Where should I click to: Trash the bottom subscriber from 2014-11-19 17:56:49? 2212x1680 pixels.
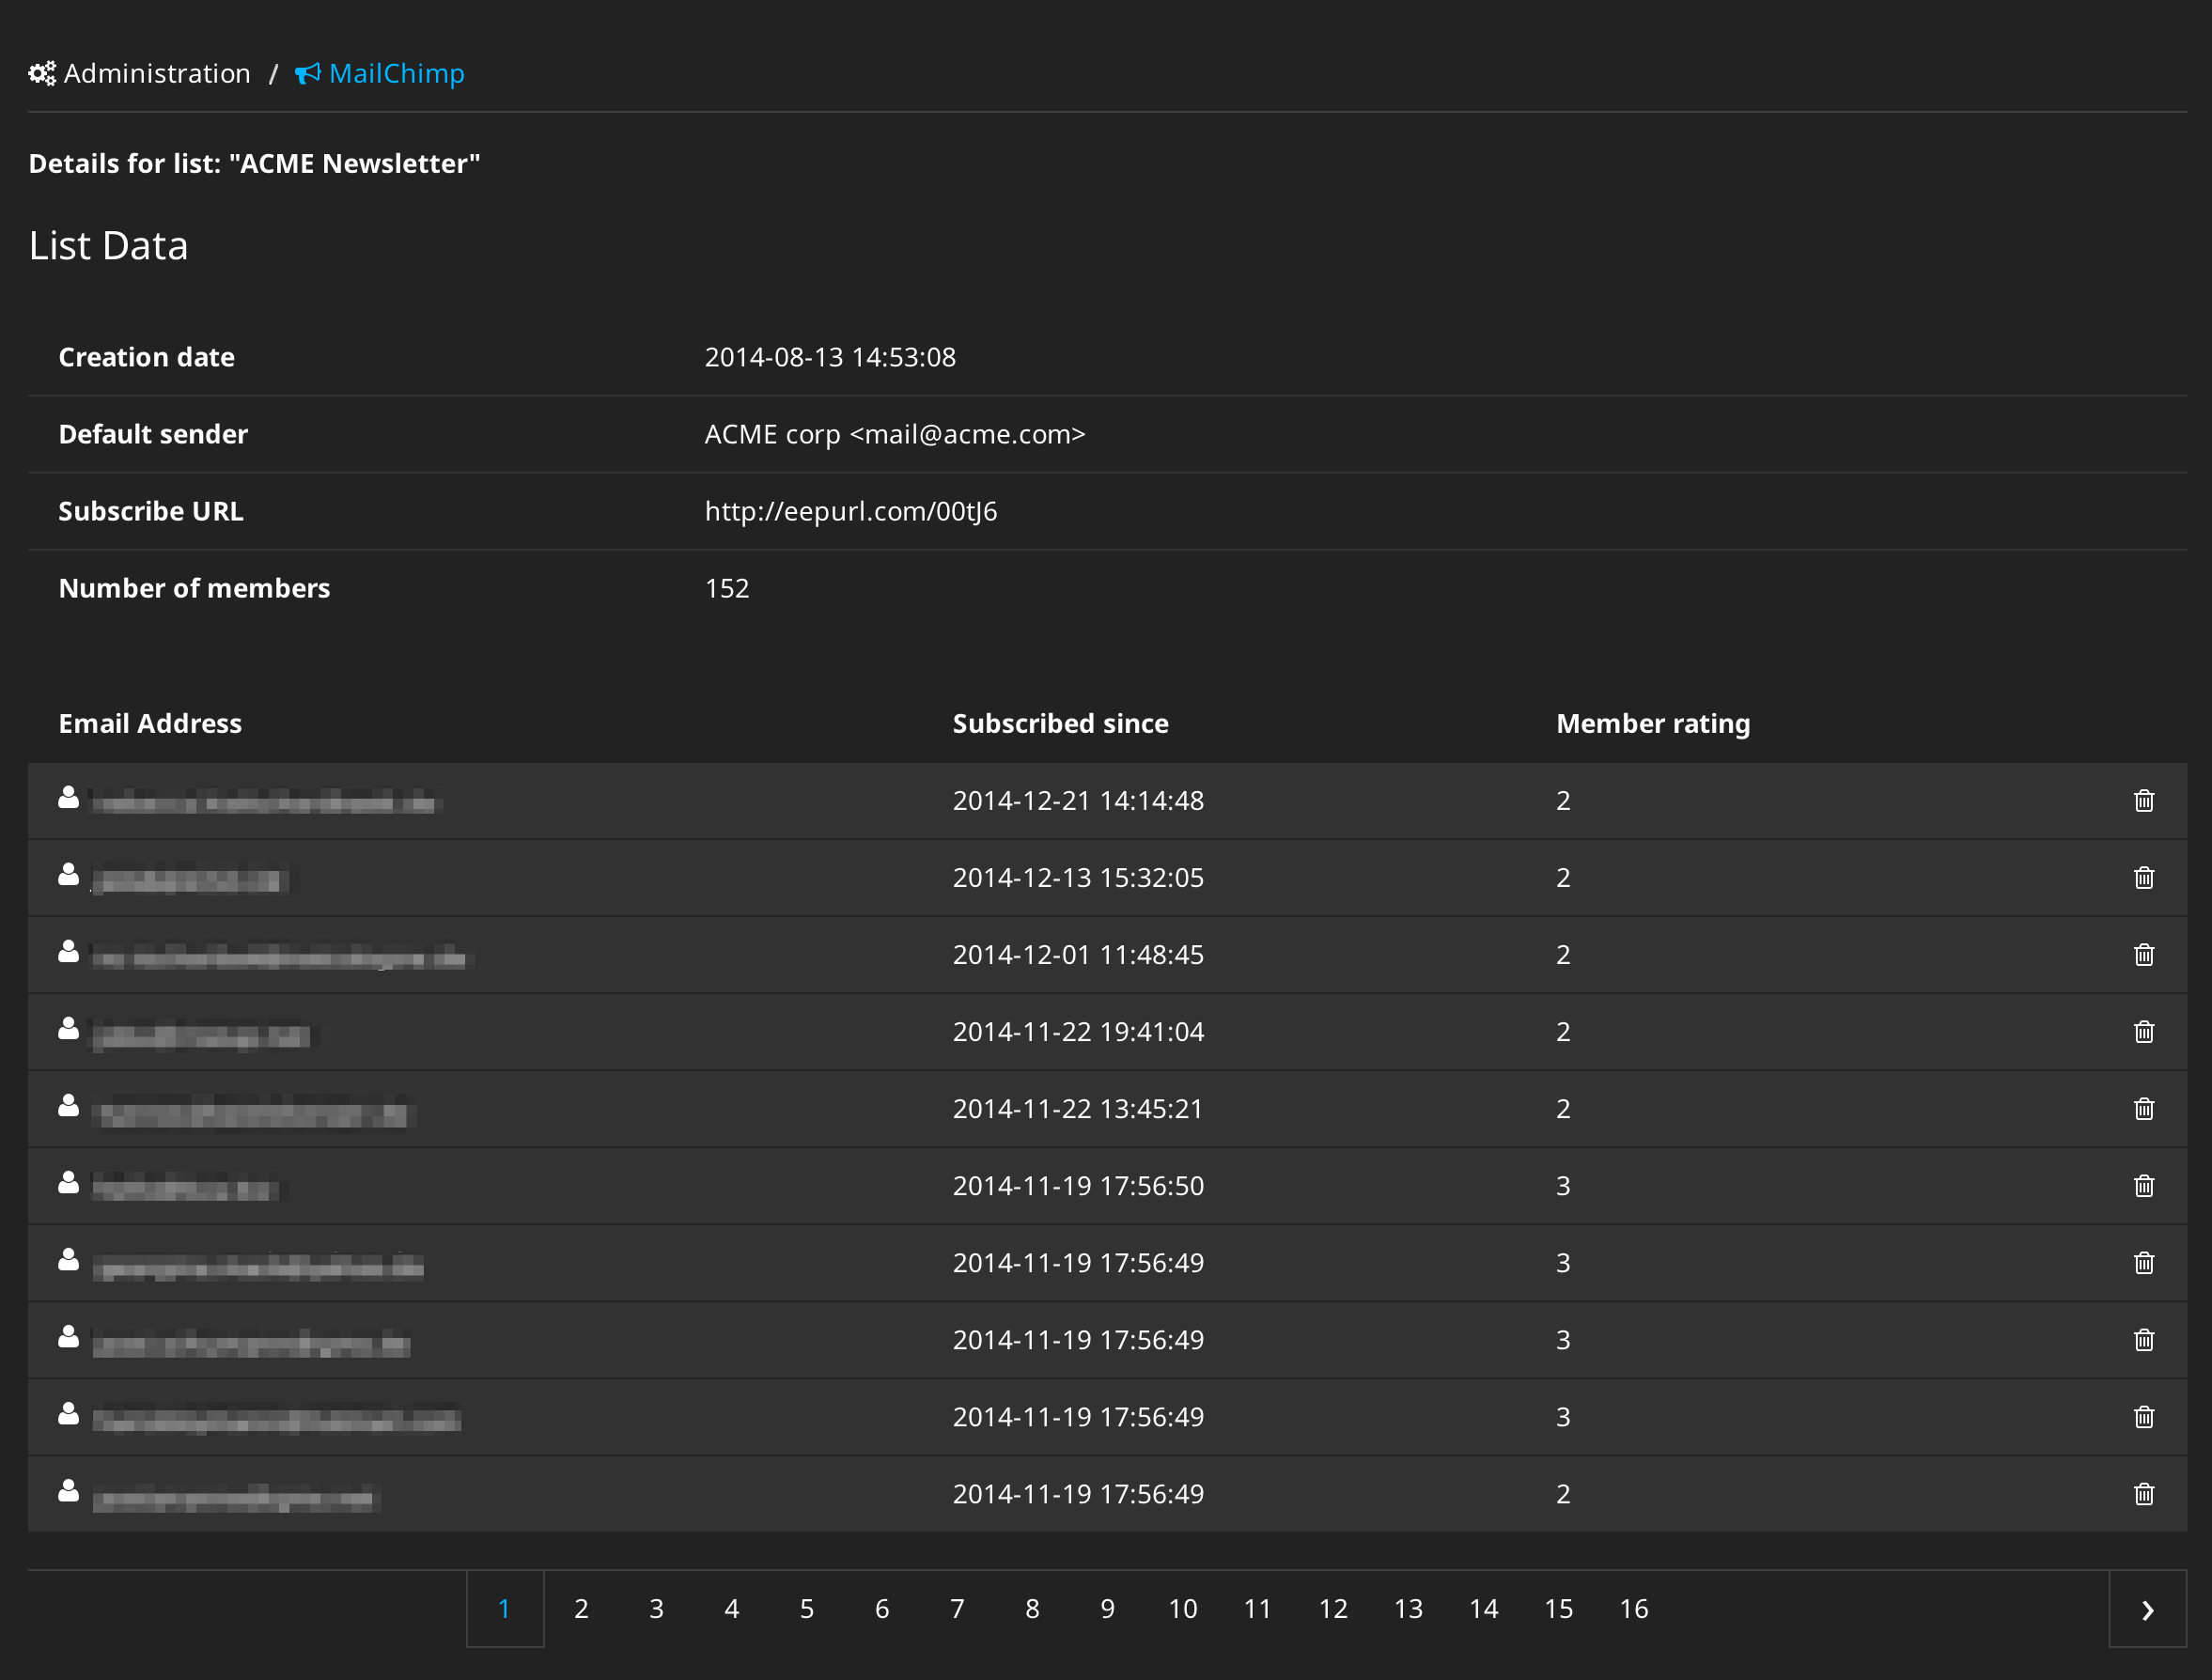coord(2144,1493)
